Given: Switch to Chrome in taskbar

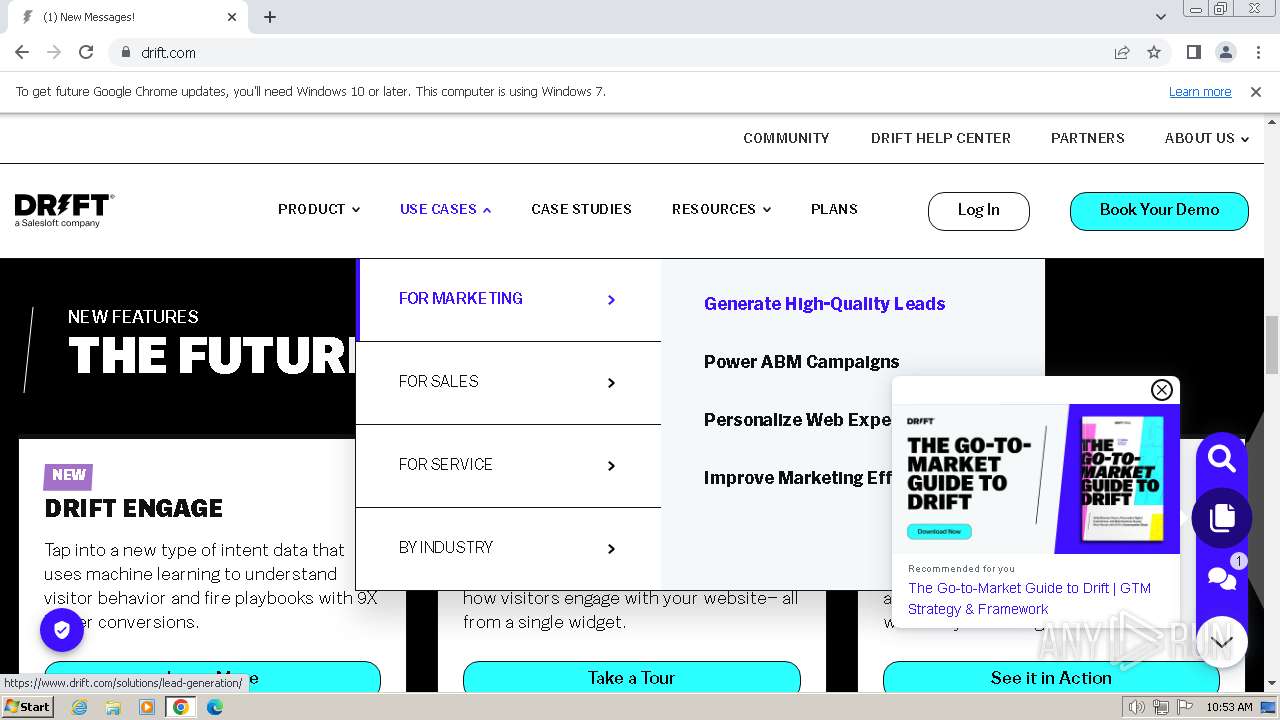Looking at the screenshot, I should point(181,707).
